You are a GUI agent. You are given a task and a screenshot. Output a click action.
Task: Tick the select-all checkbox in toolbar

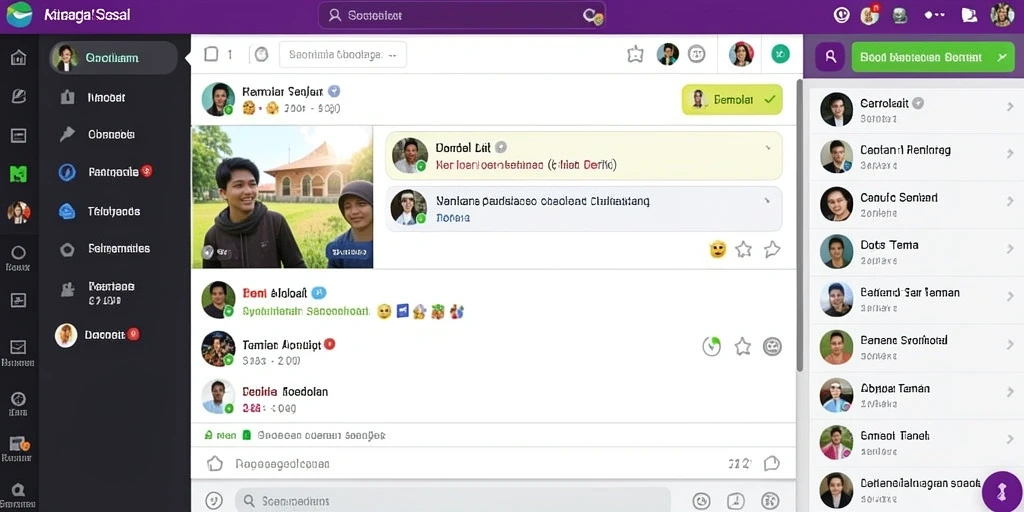pos(211,54)
